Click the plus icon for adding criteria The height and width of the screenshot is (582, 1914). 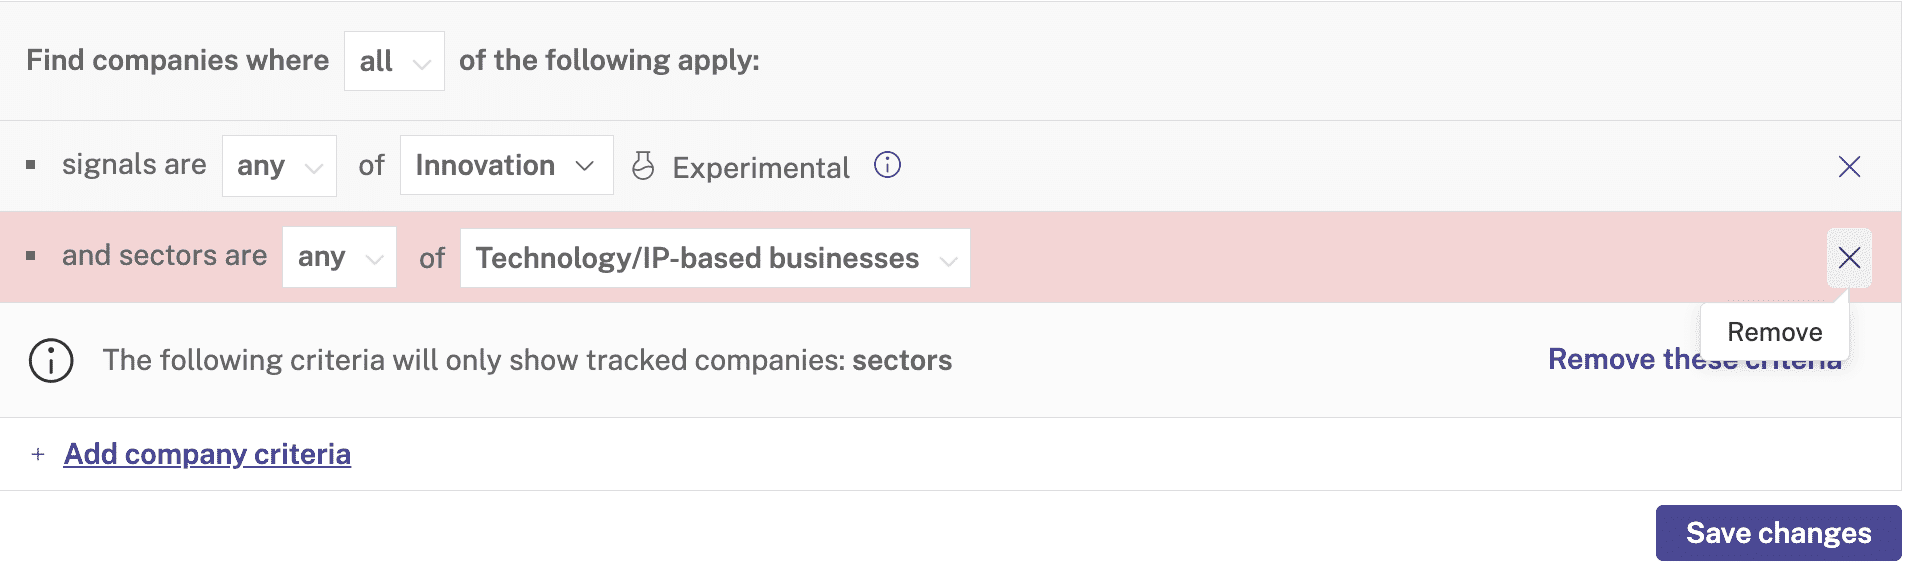(38, 454)
